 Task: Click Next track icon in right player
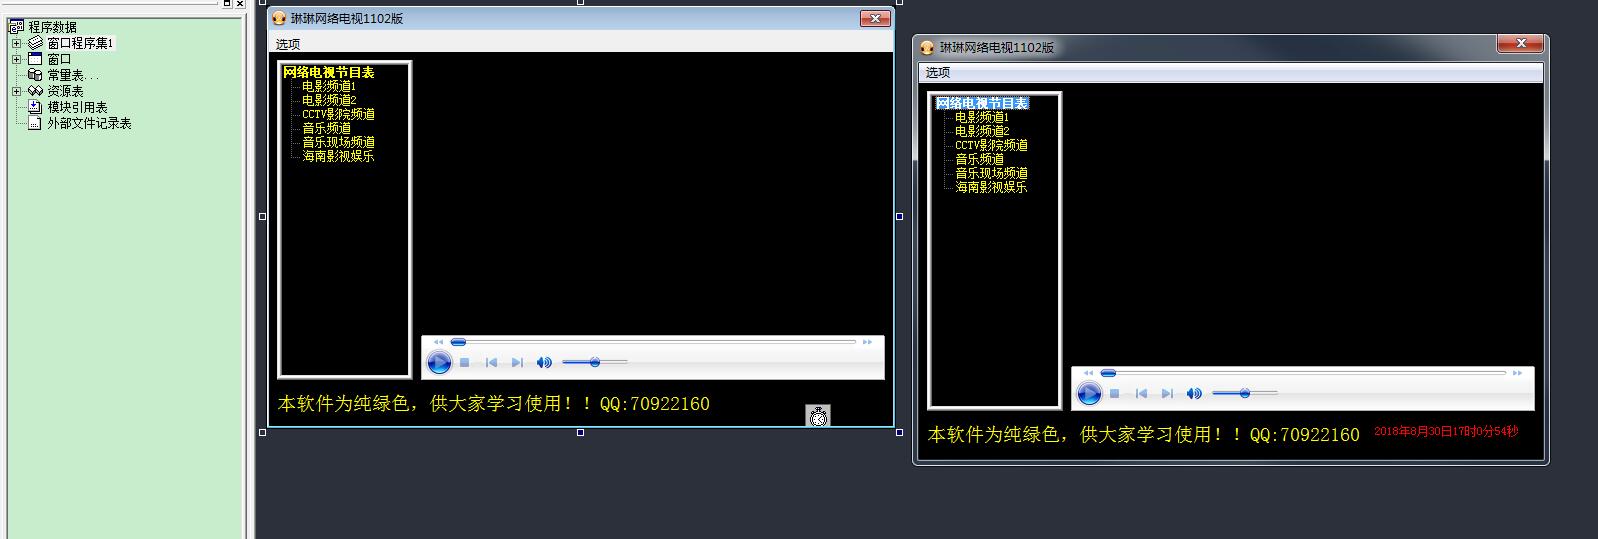click(x=1167, y=394)
